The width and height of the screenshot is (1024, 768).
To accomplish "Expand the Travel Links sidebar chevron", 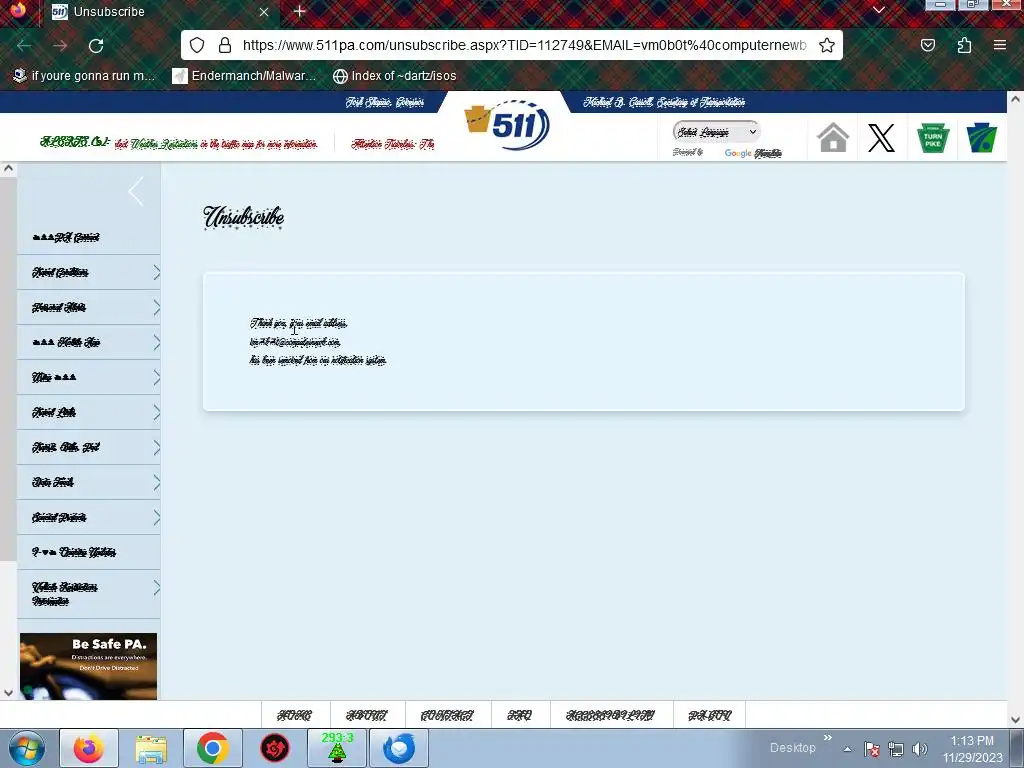I will (x=156, y=412).
